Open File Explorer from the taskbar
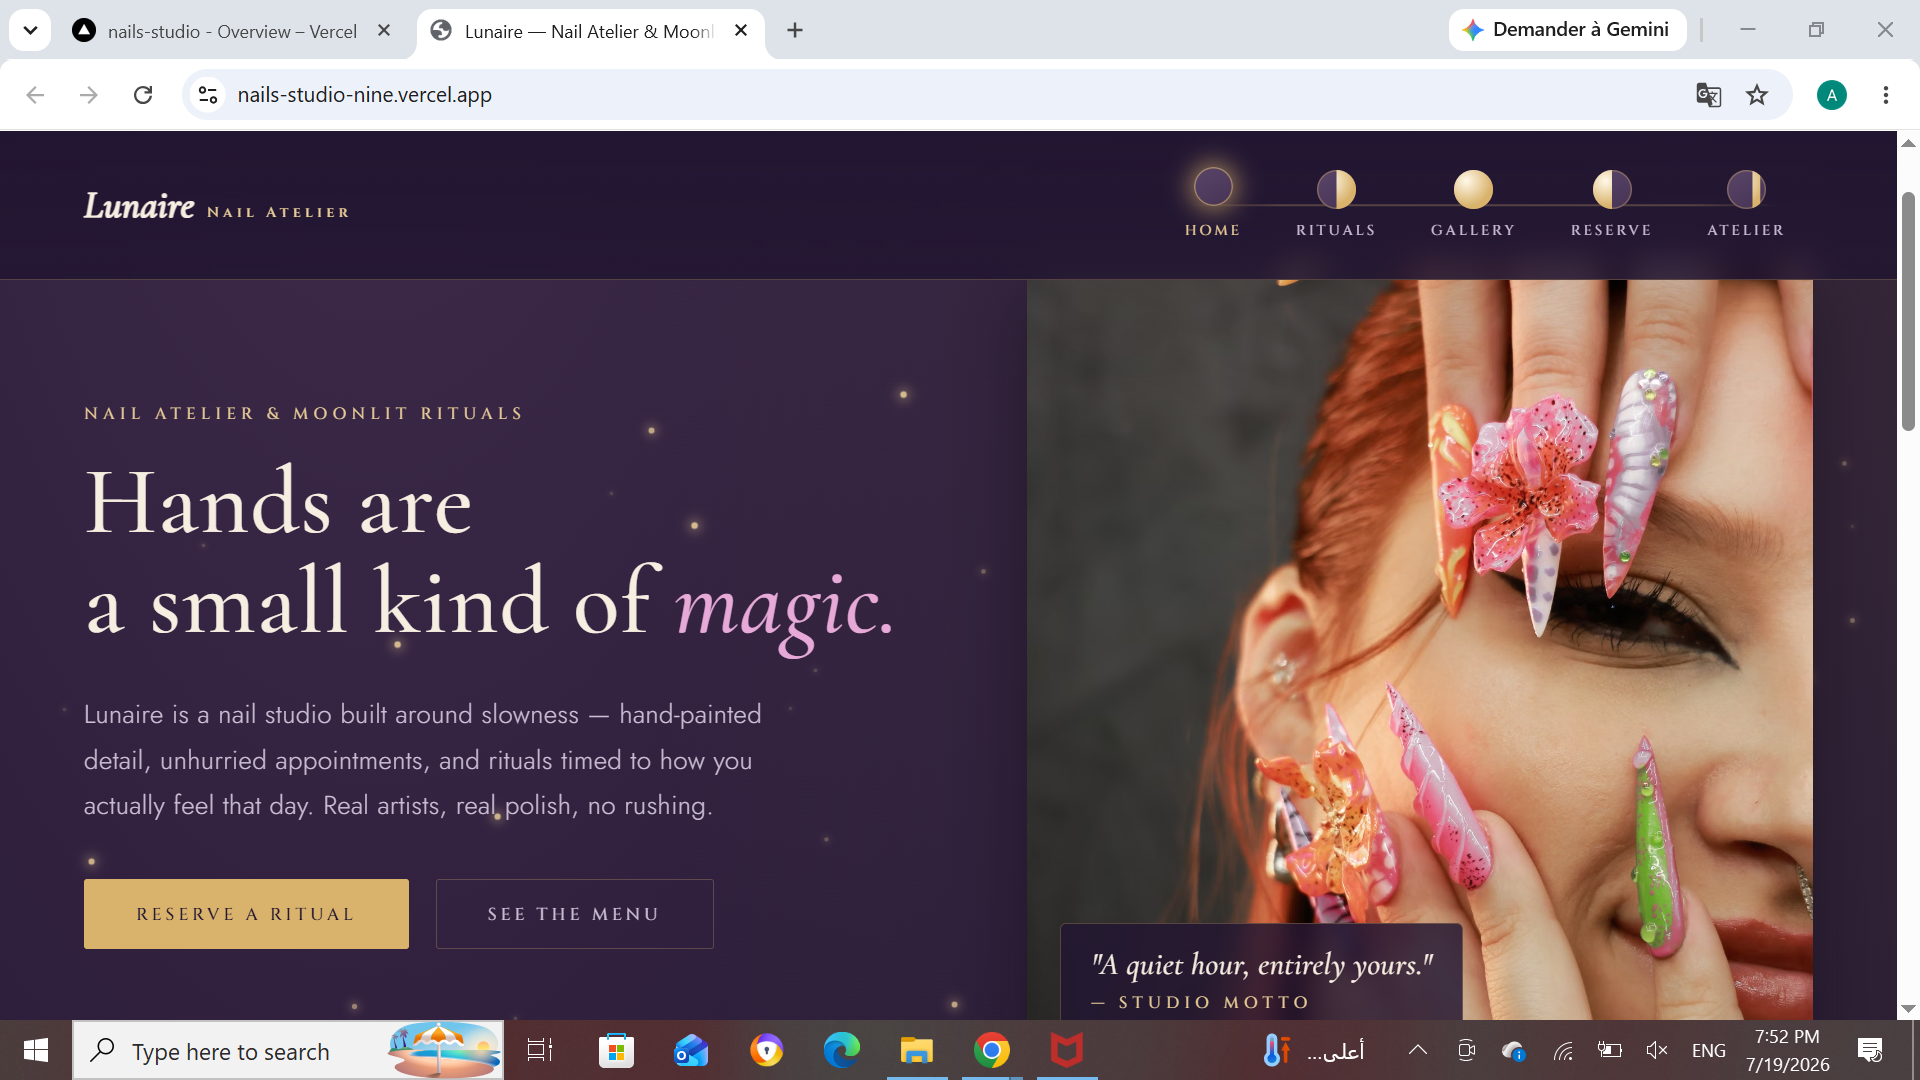The height and width of the screenshot is (1080, 1920). tap(916, 1050)
